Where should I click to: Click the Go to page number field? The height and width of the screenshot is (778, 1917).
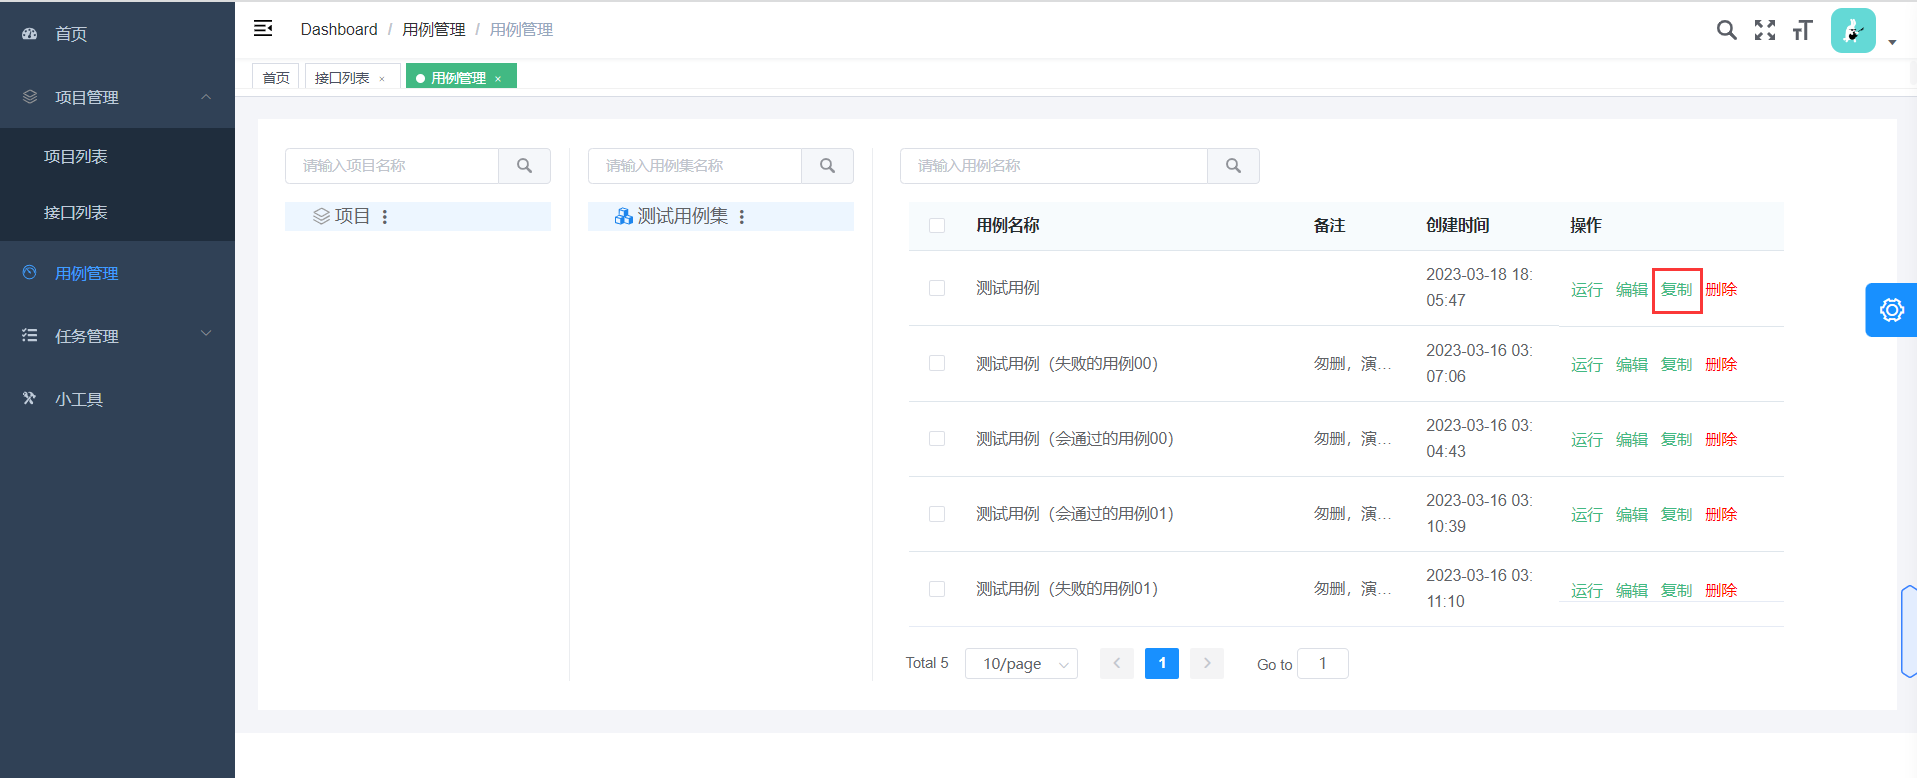[1322, 663]
